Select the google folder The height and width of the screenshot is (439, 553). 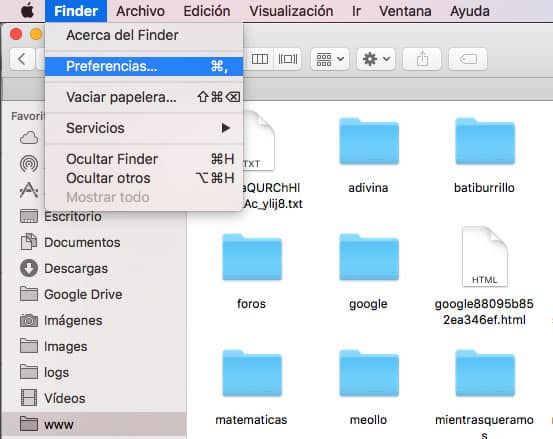pos(369,257)
